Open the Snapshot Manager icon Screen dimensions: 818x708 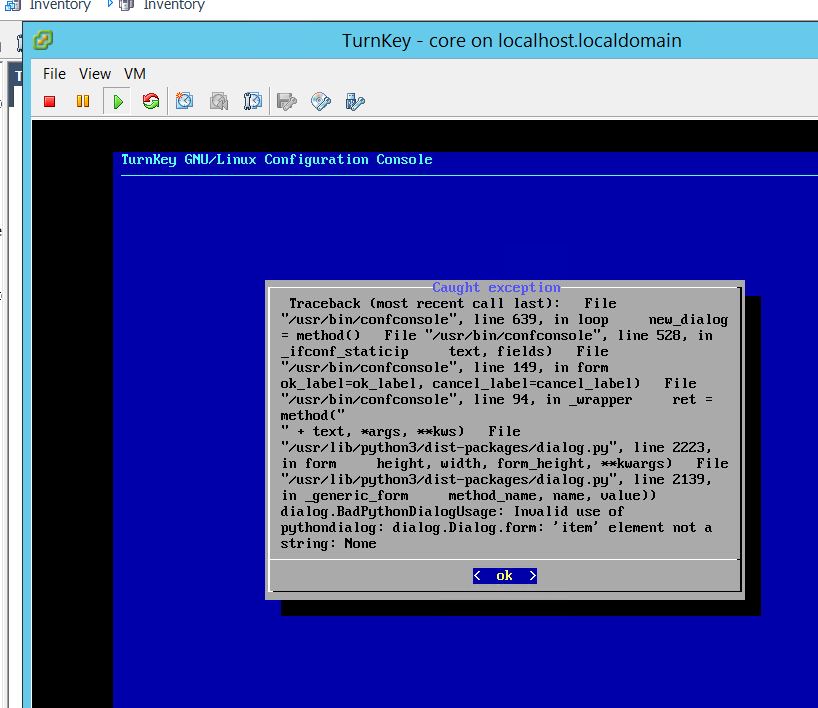pyautogui.click(x=253, y=101)
